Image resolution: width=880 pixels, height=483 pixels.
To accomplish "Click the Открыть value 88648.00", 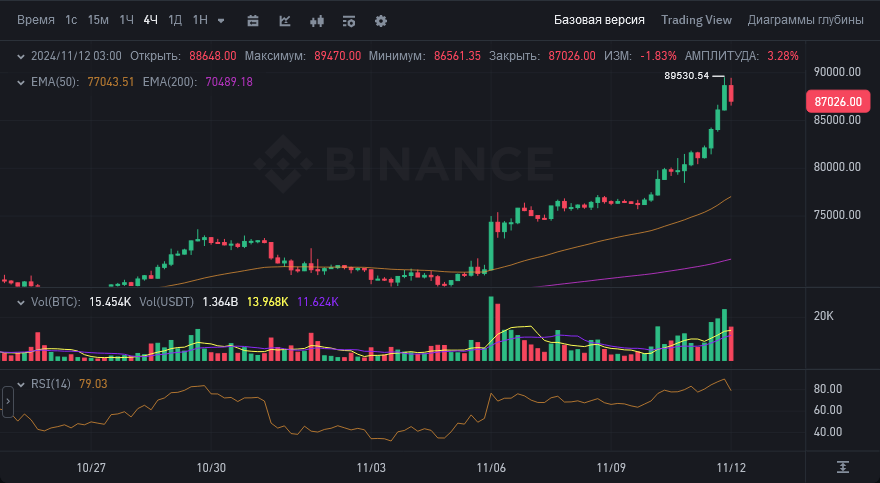I will tap(213, 56).
